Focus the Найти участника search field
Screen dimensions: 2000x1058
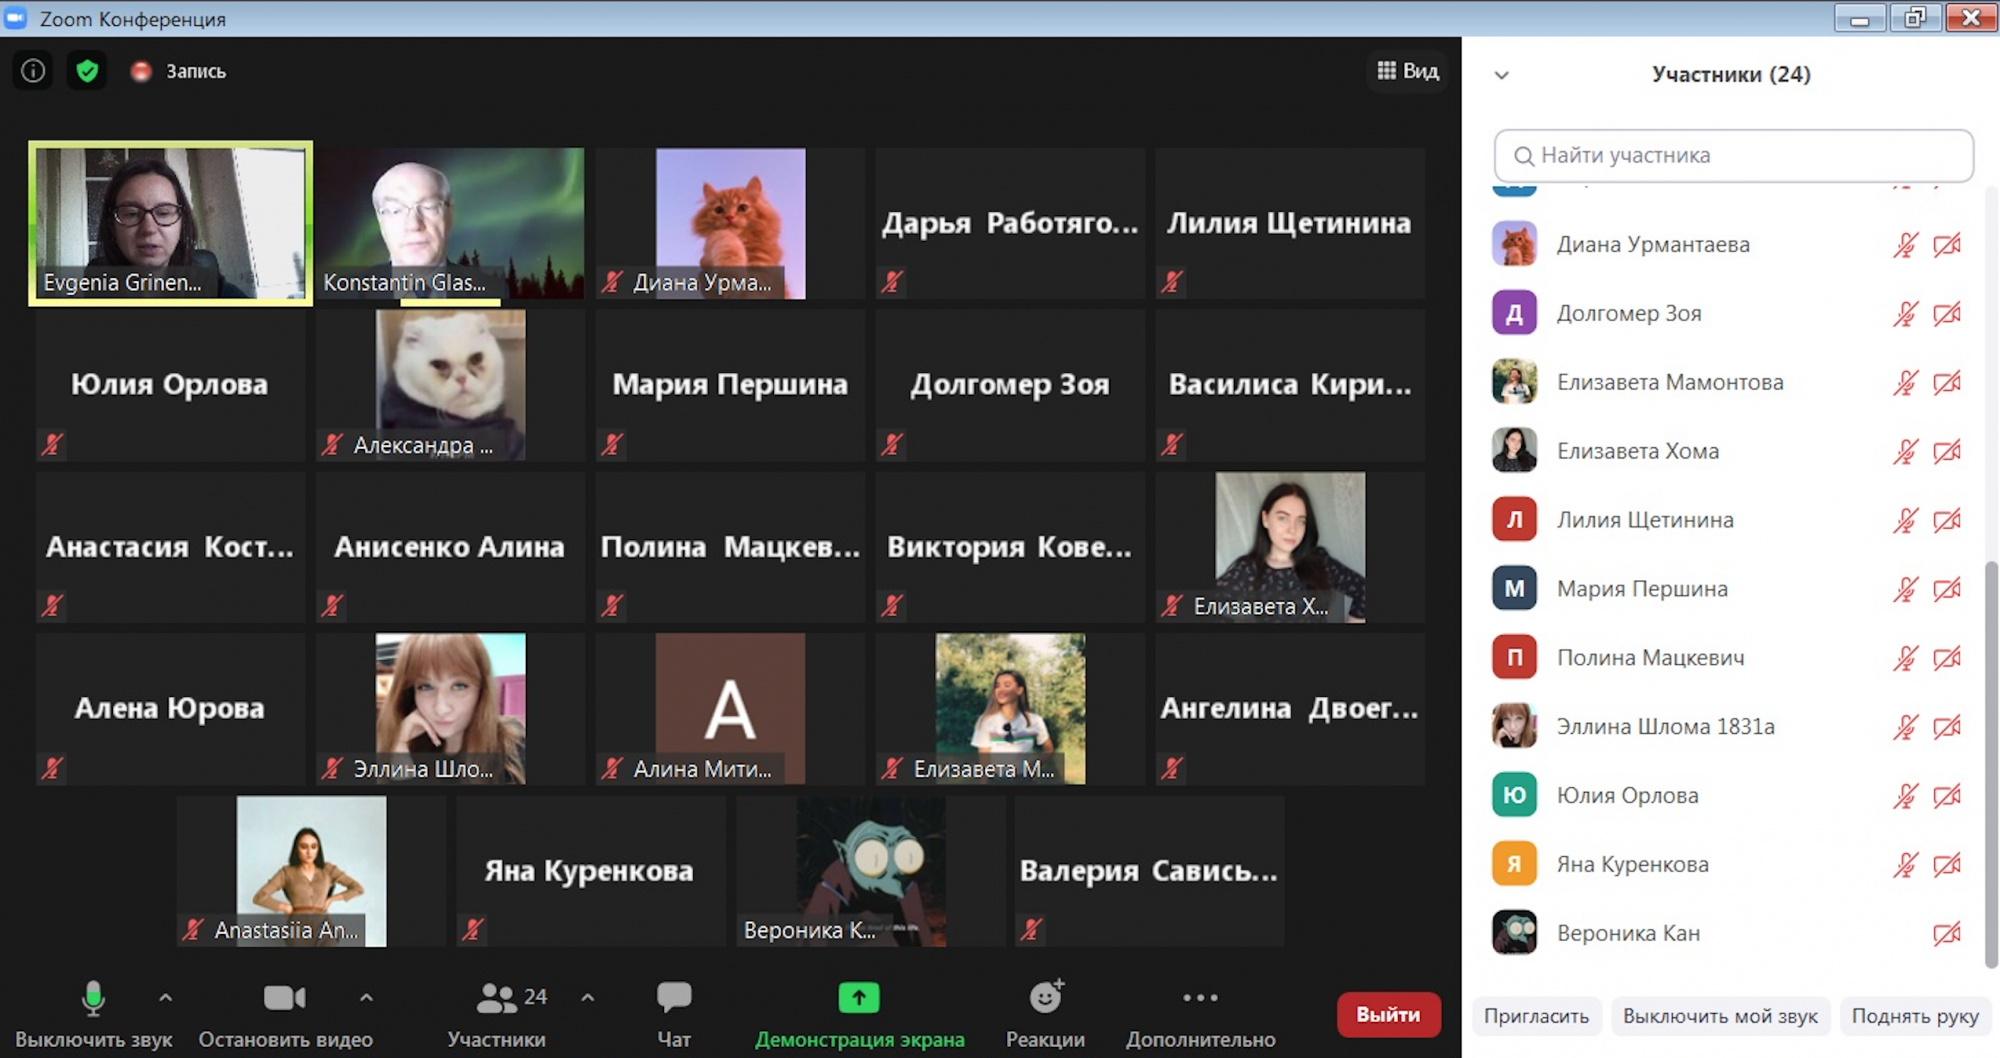(1733, 155)
